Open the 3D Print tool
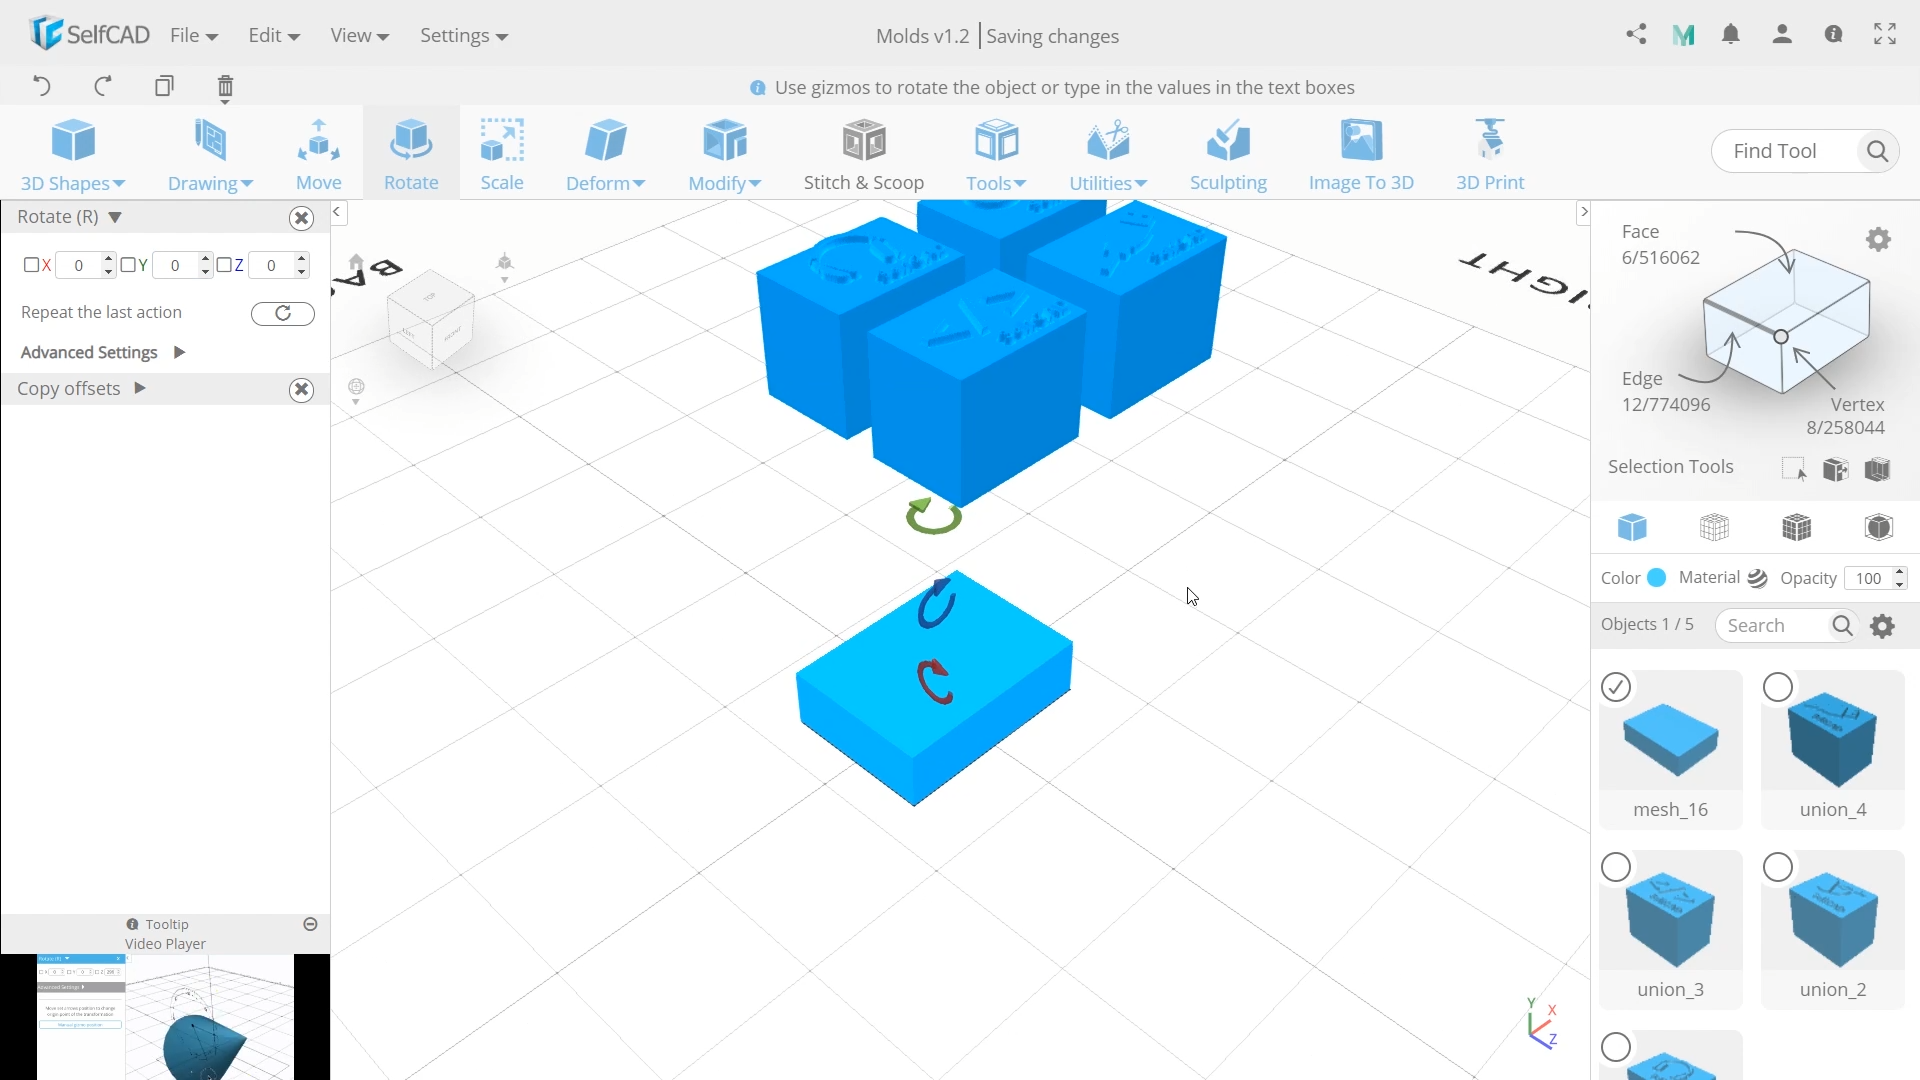 1489,154
